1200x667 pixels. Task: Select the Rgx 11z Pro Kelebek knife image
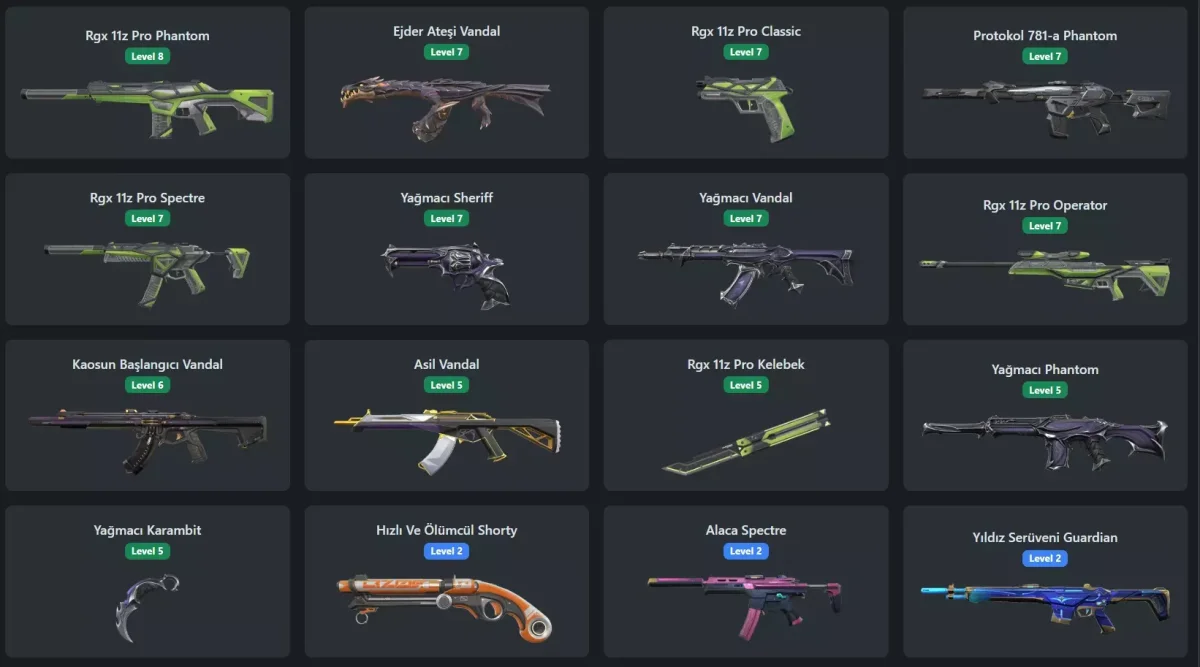[746, 442]
